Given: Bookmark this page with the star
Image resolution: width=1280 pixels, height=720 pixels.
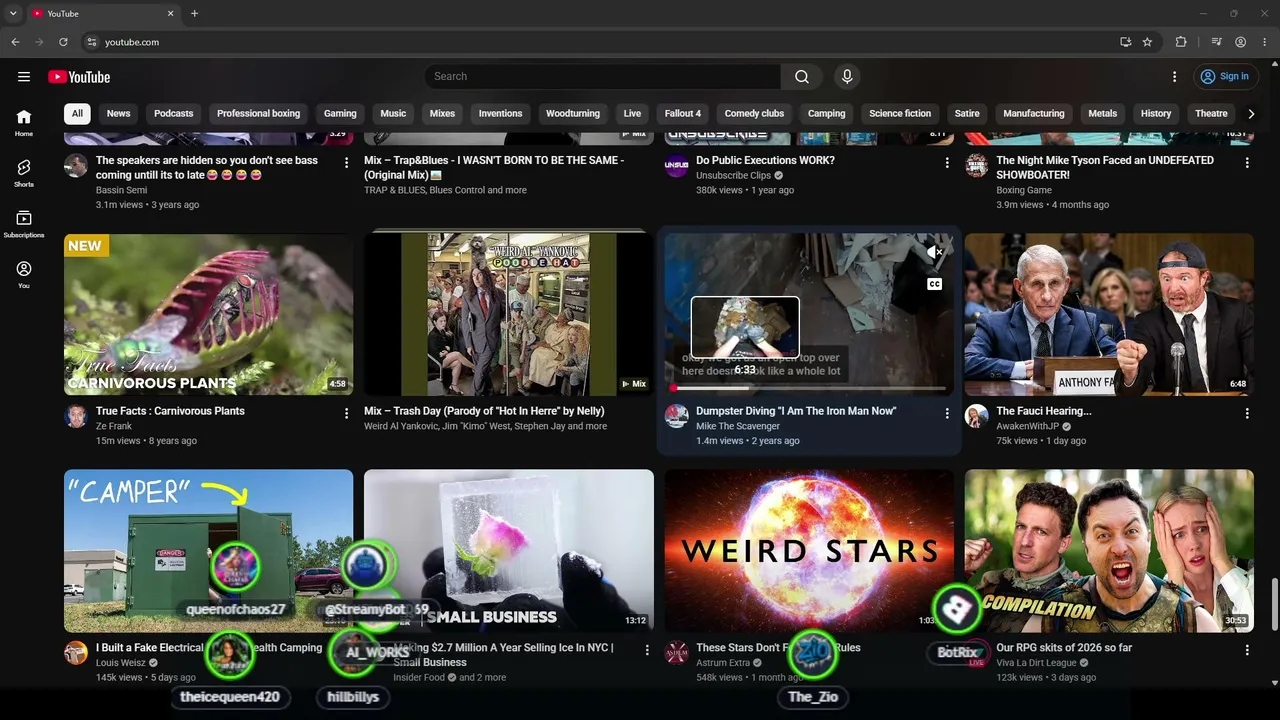Looking at the screenshot, I should pyautogui.click(x=1147, y=42).
